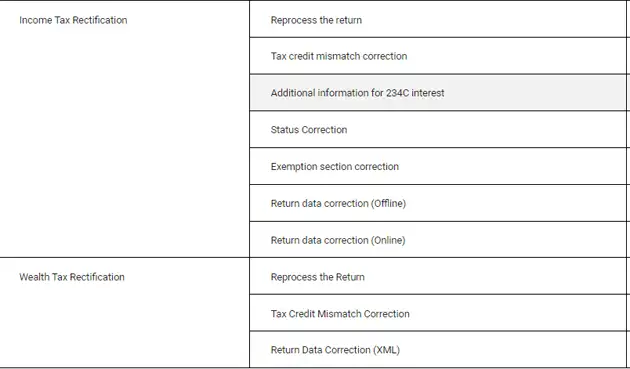
Task: Select the Wealth Tax Rectification category
Action: [72, 277]
